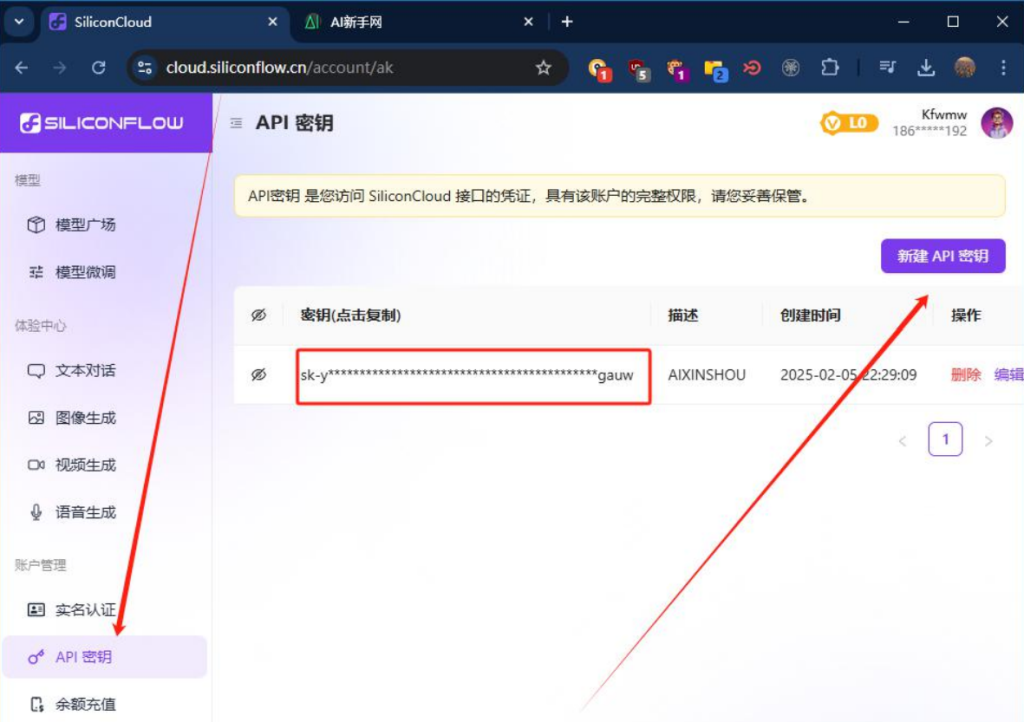Open the media controls icon
The image size is (1024, 722).
[888, 67]
